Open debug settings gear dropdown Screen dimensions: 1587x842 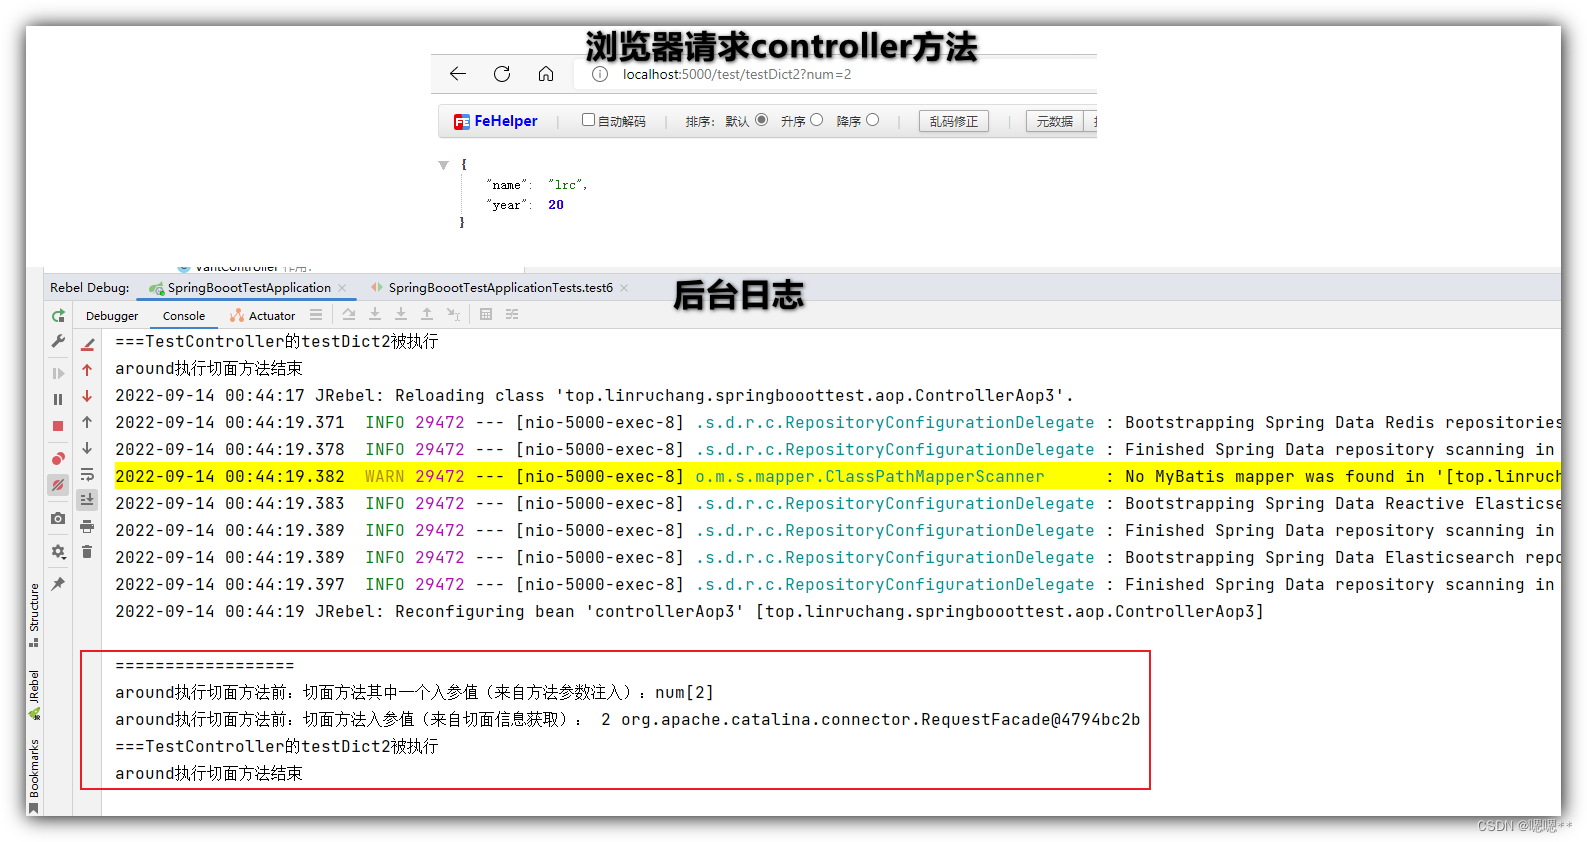tap(58, 551)
